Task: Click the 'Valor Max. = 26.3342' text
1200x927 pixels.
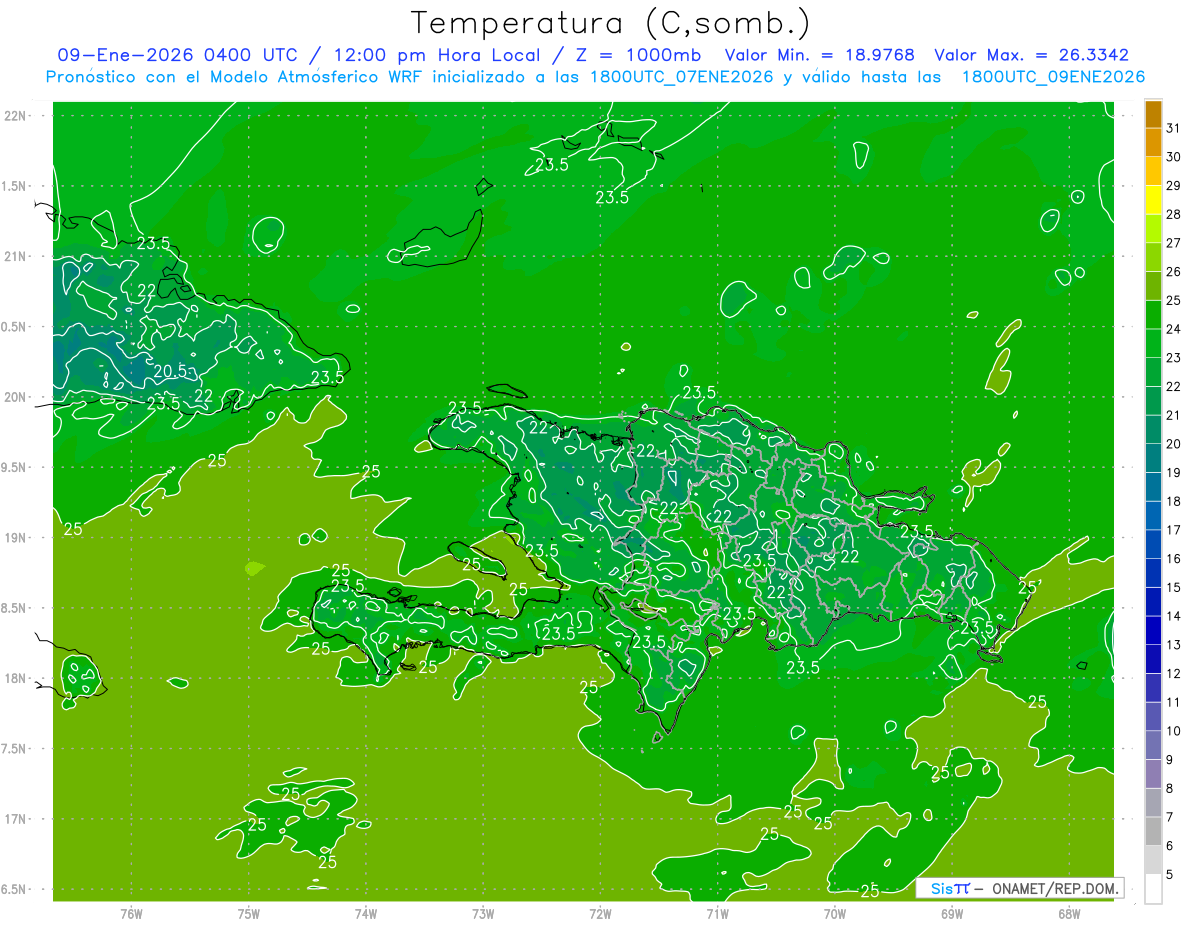Action: click(x=1032, y=55)
